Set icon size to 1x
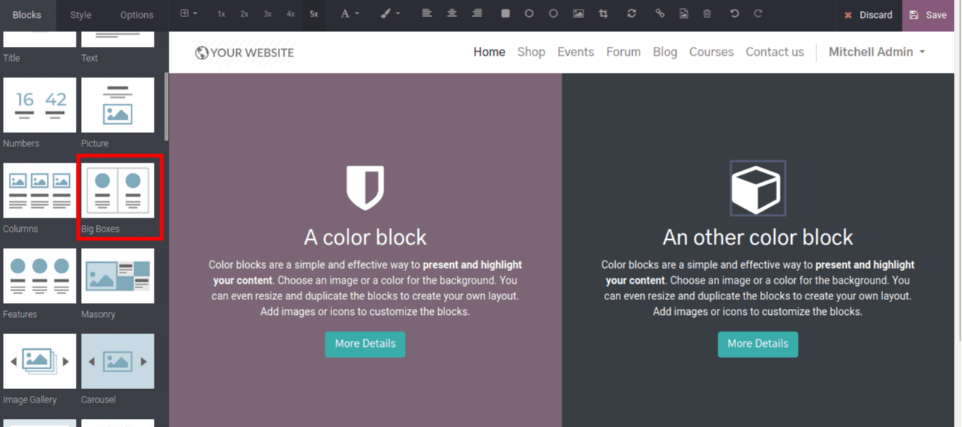 [x=221, y=14]
